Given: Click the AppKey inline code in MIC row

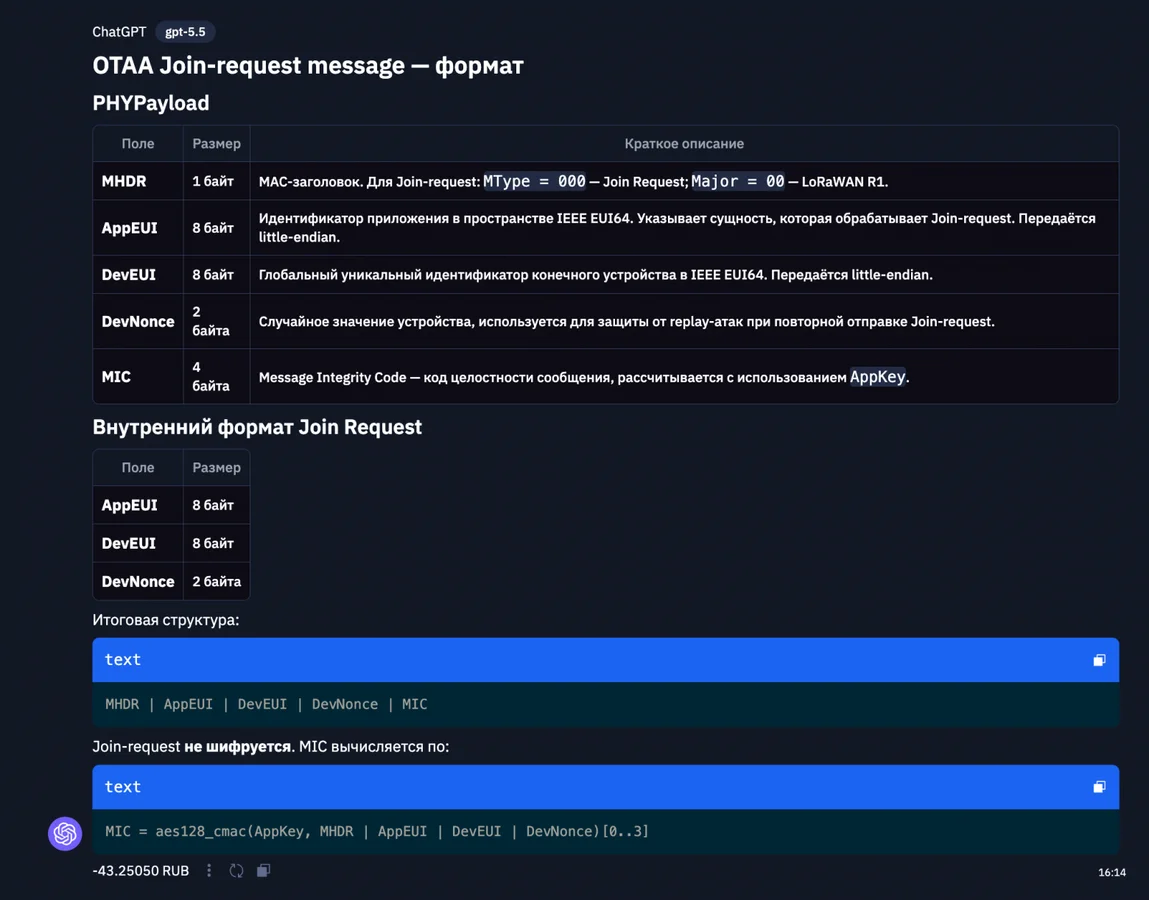Looking at the screenshot, I should tap(877, 377).
